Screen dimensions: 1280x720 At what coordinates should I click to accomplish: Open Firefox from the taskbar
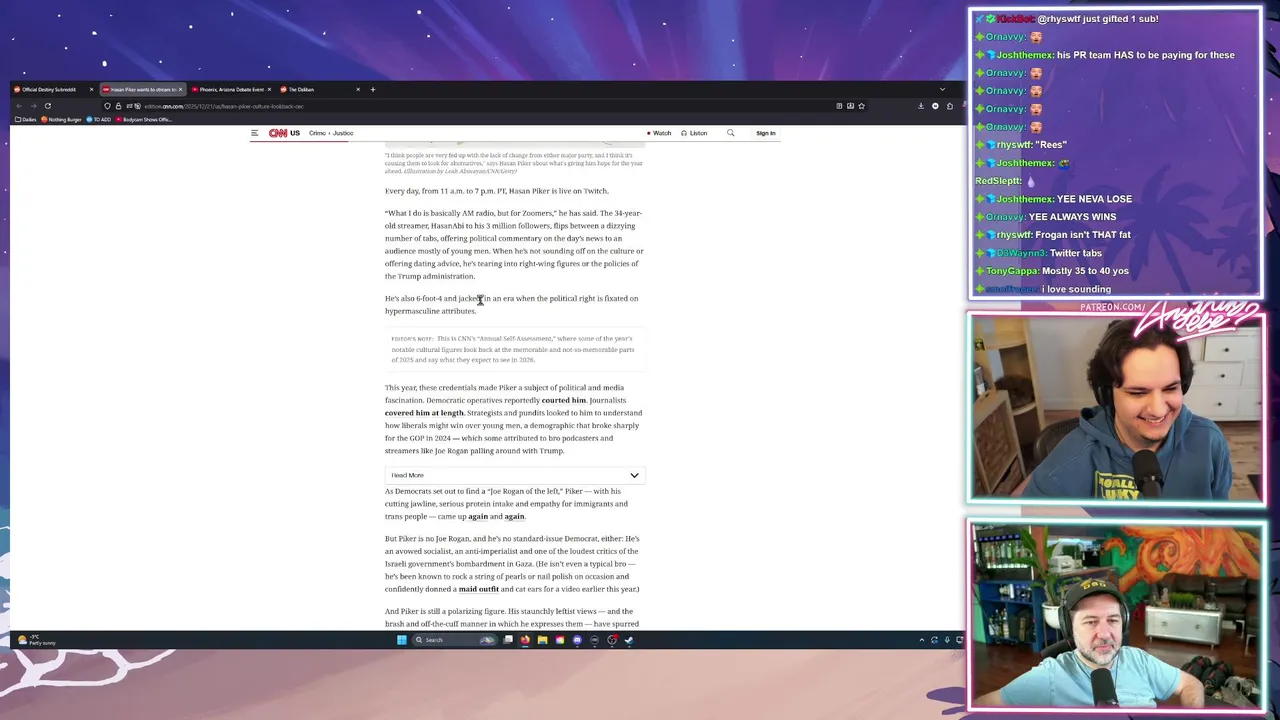[525, 640]
